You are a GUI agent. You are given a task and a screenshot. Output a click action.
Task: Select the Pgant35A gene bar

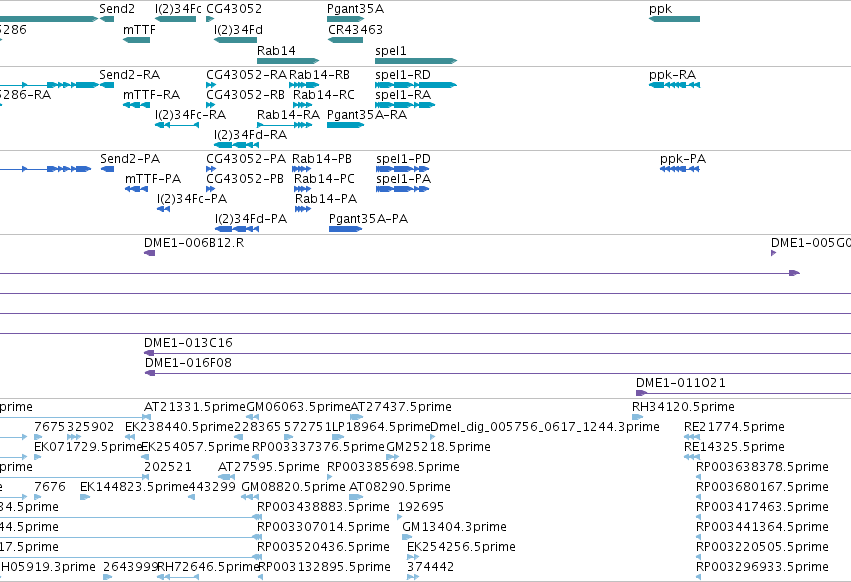(x=345, y=19)
